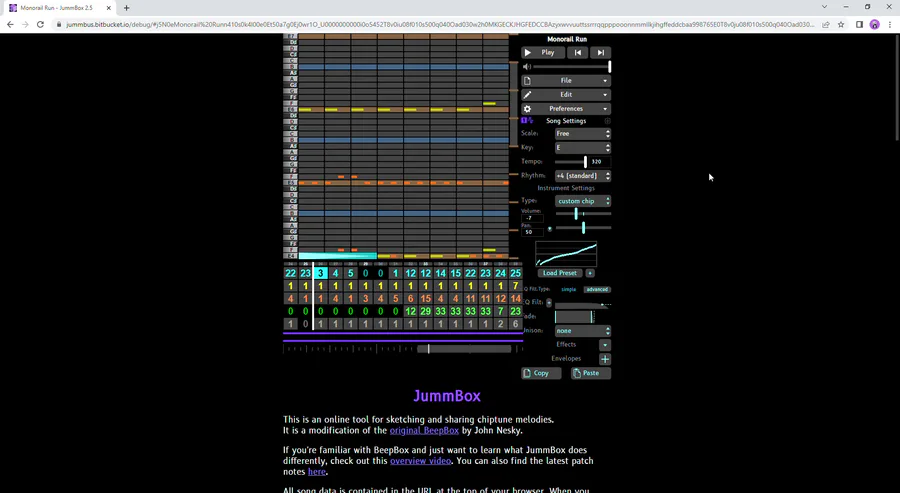900x493 pixels.
Task: Open the Unison dropdown
Action: [x=583, y=331]
